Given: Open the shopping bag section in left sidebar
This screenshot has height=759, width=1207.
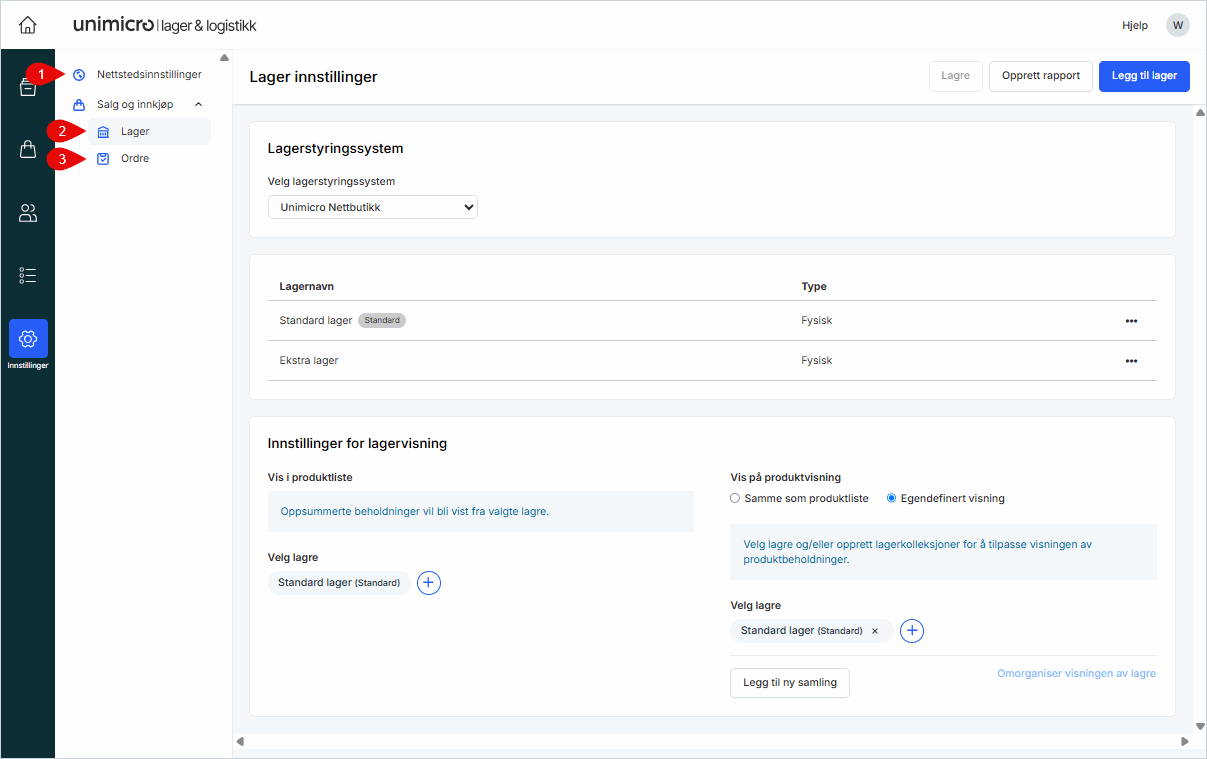Looking at the screenshot, I should point(28,150).
